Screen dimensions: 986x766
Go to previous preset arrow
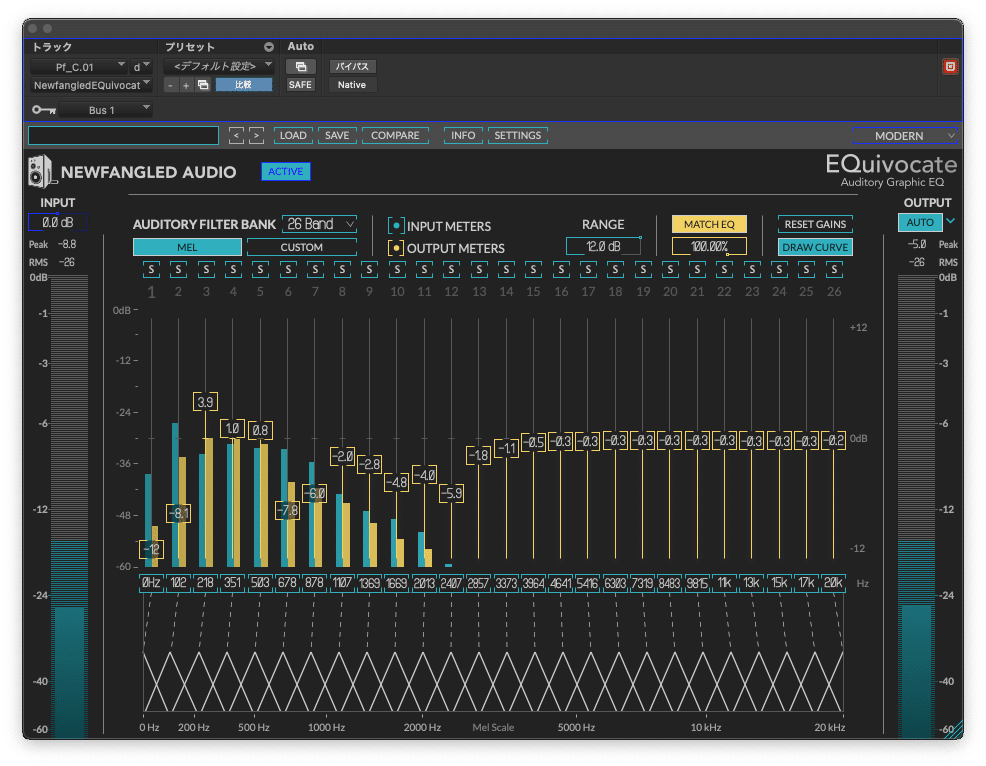coord(236,135)
